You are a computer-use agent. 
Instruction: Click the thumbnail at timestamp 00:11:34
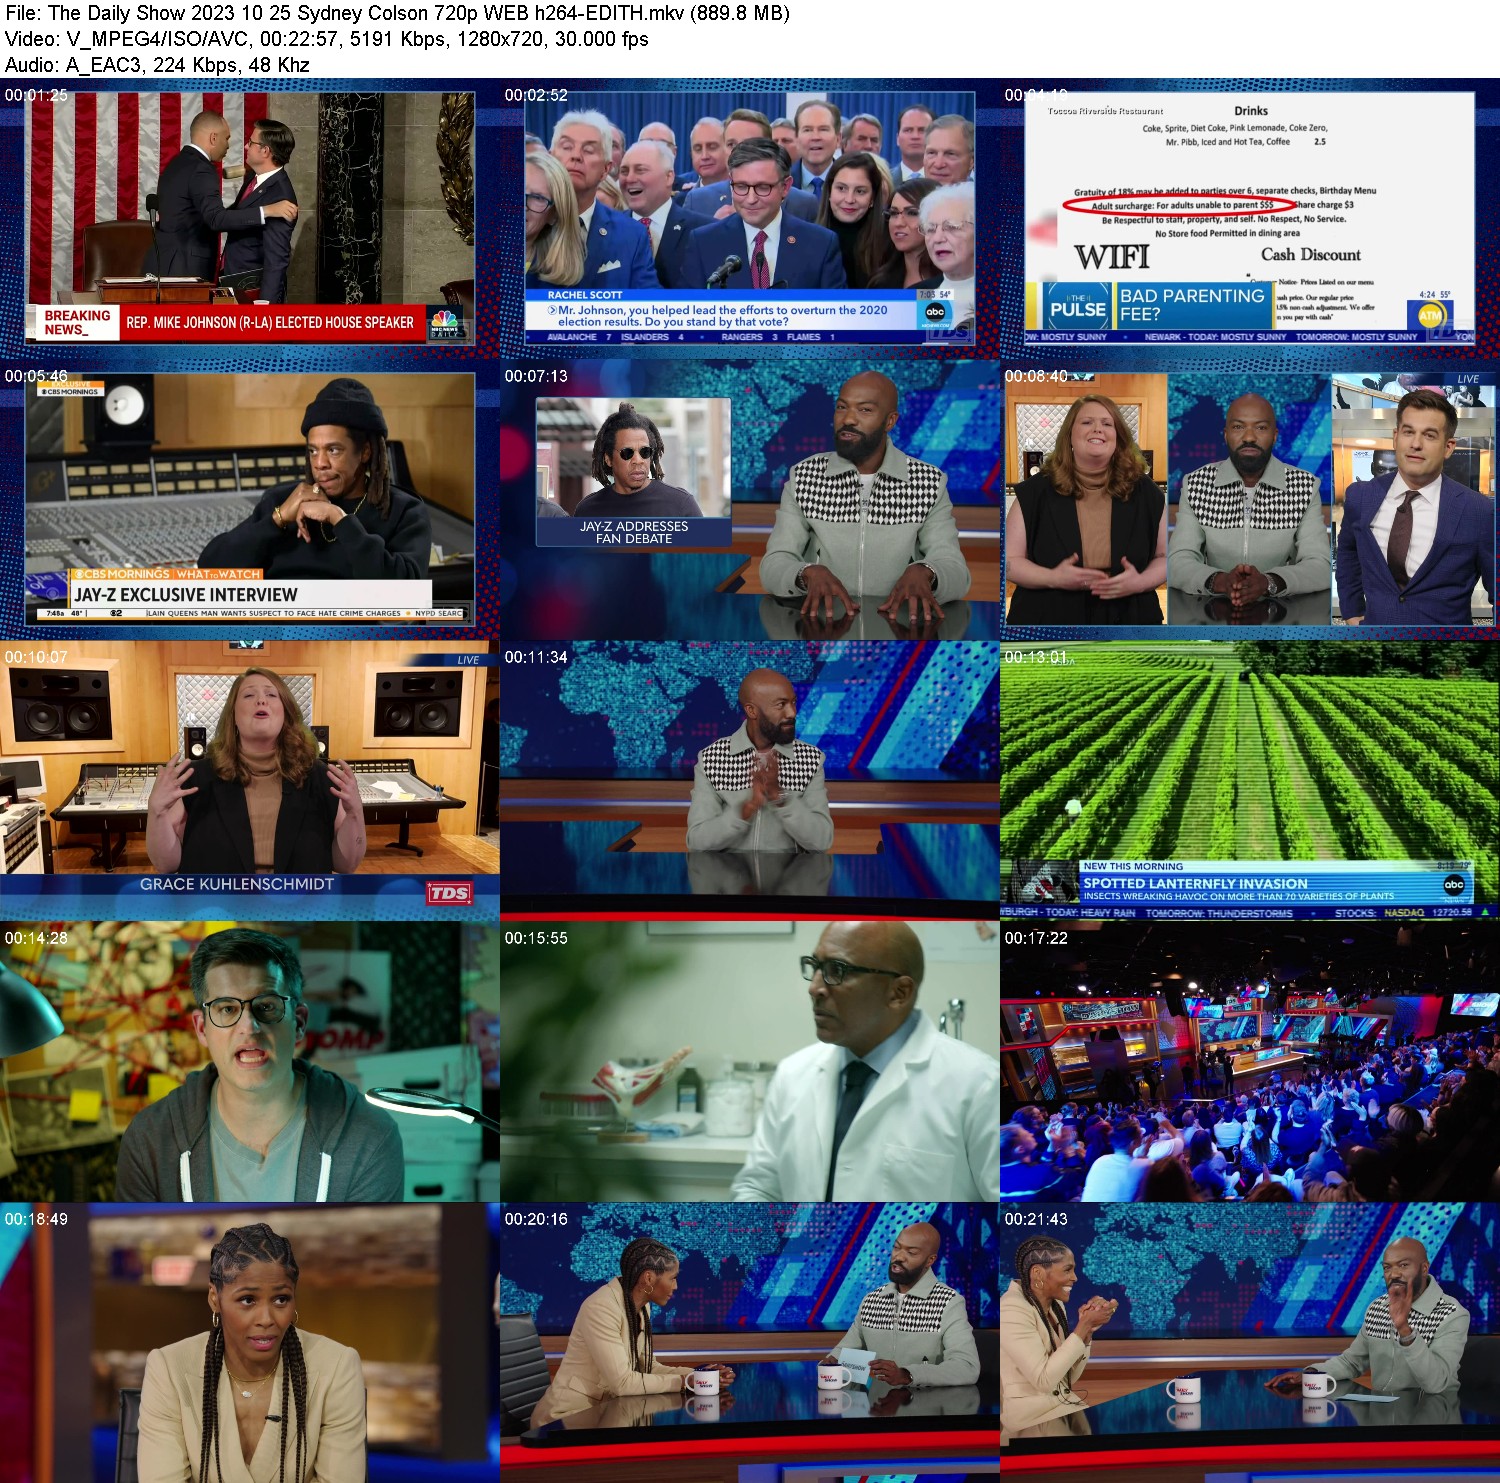click(x=750, y=781)
